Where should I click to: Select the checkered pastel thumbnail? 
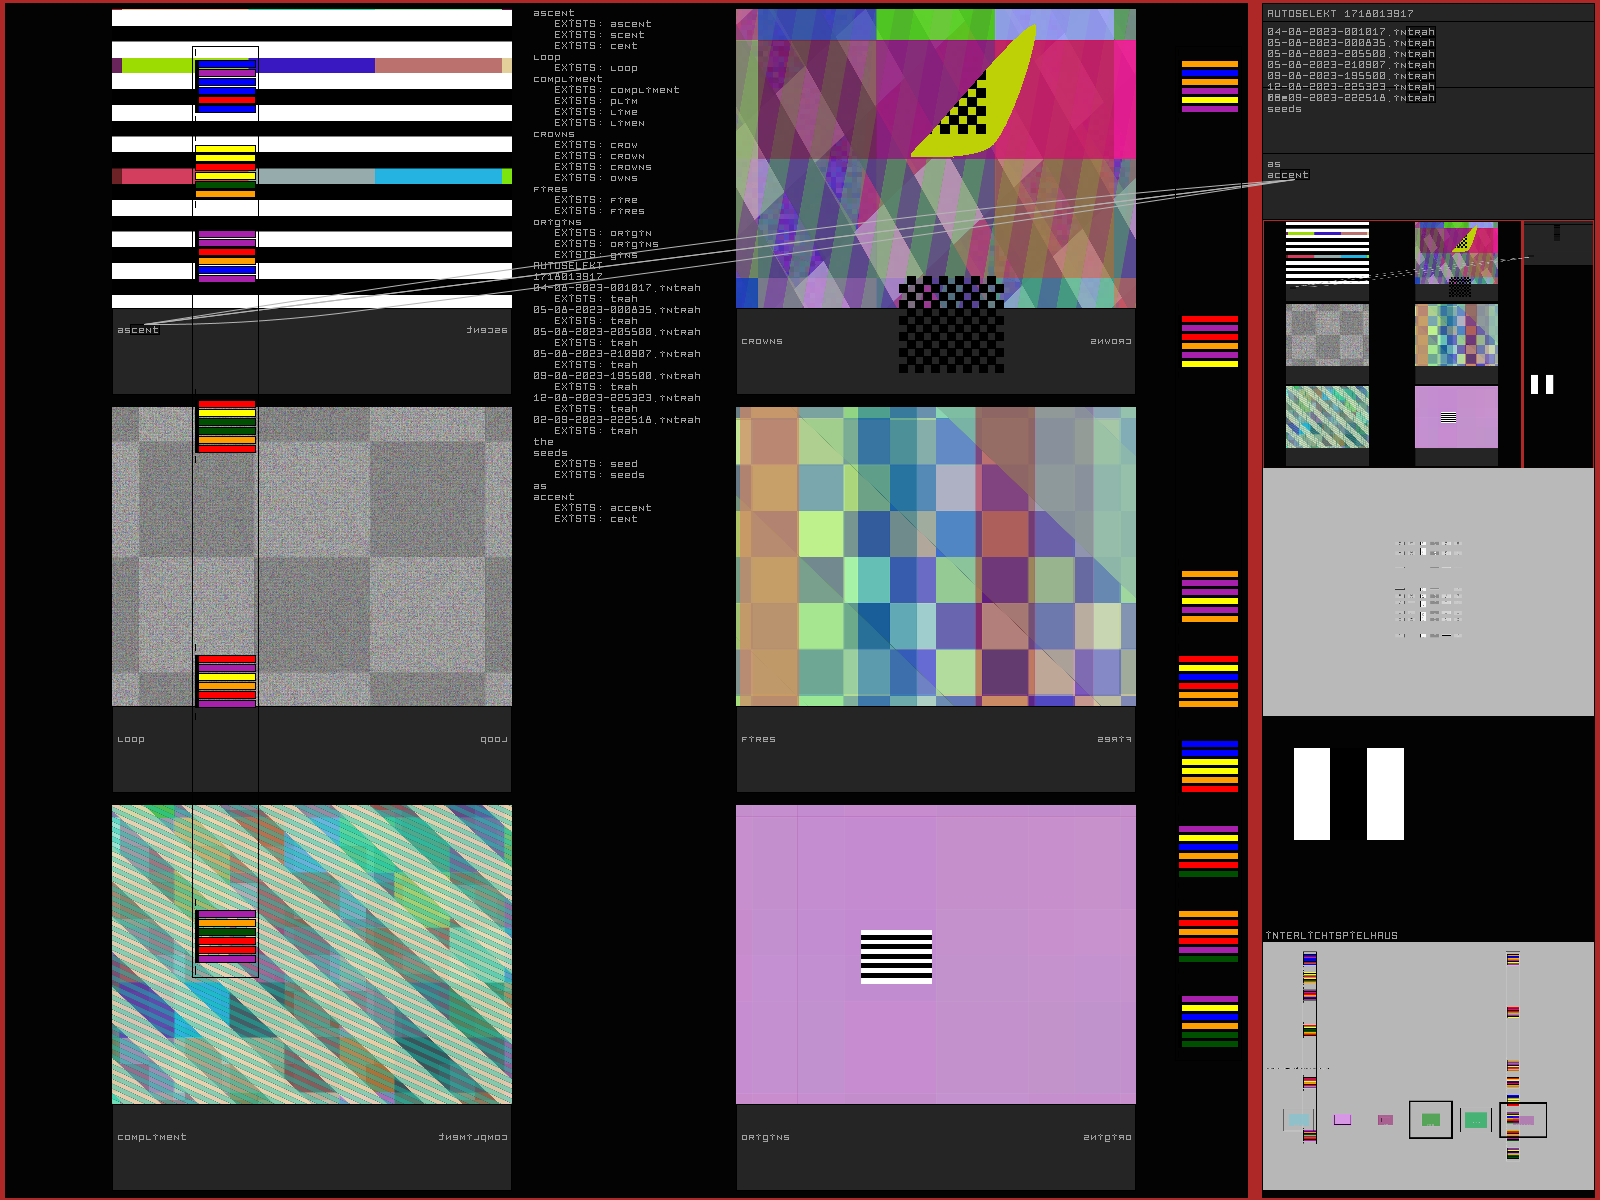click(x=1456, y=335)
